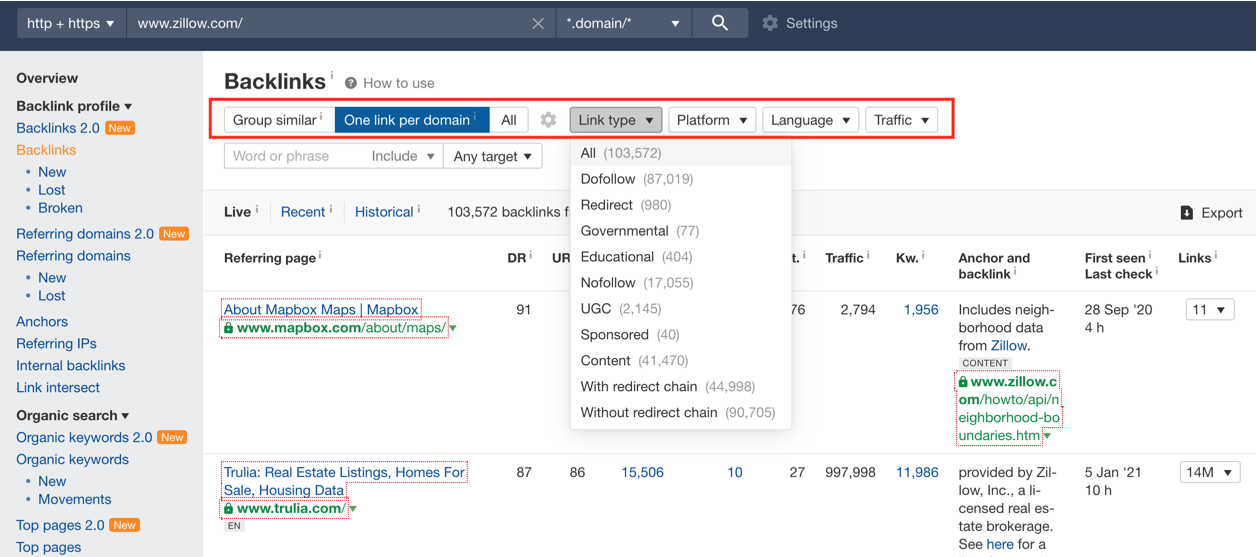Viewport: 1257px width, 557px height.
Task: Collapse the Backlink profile section
Action: click(x=74, y=106)
